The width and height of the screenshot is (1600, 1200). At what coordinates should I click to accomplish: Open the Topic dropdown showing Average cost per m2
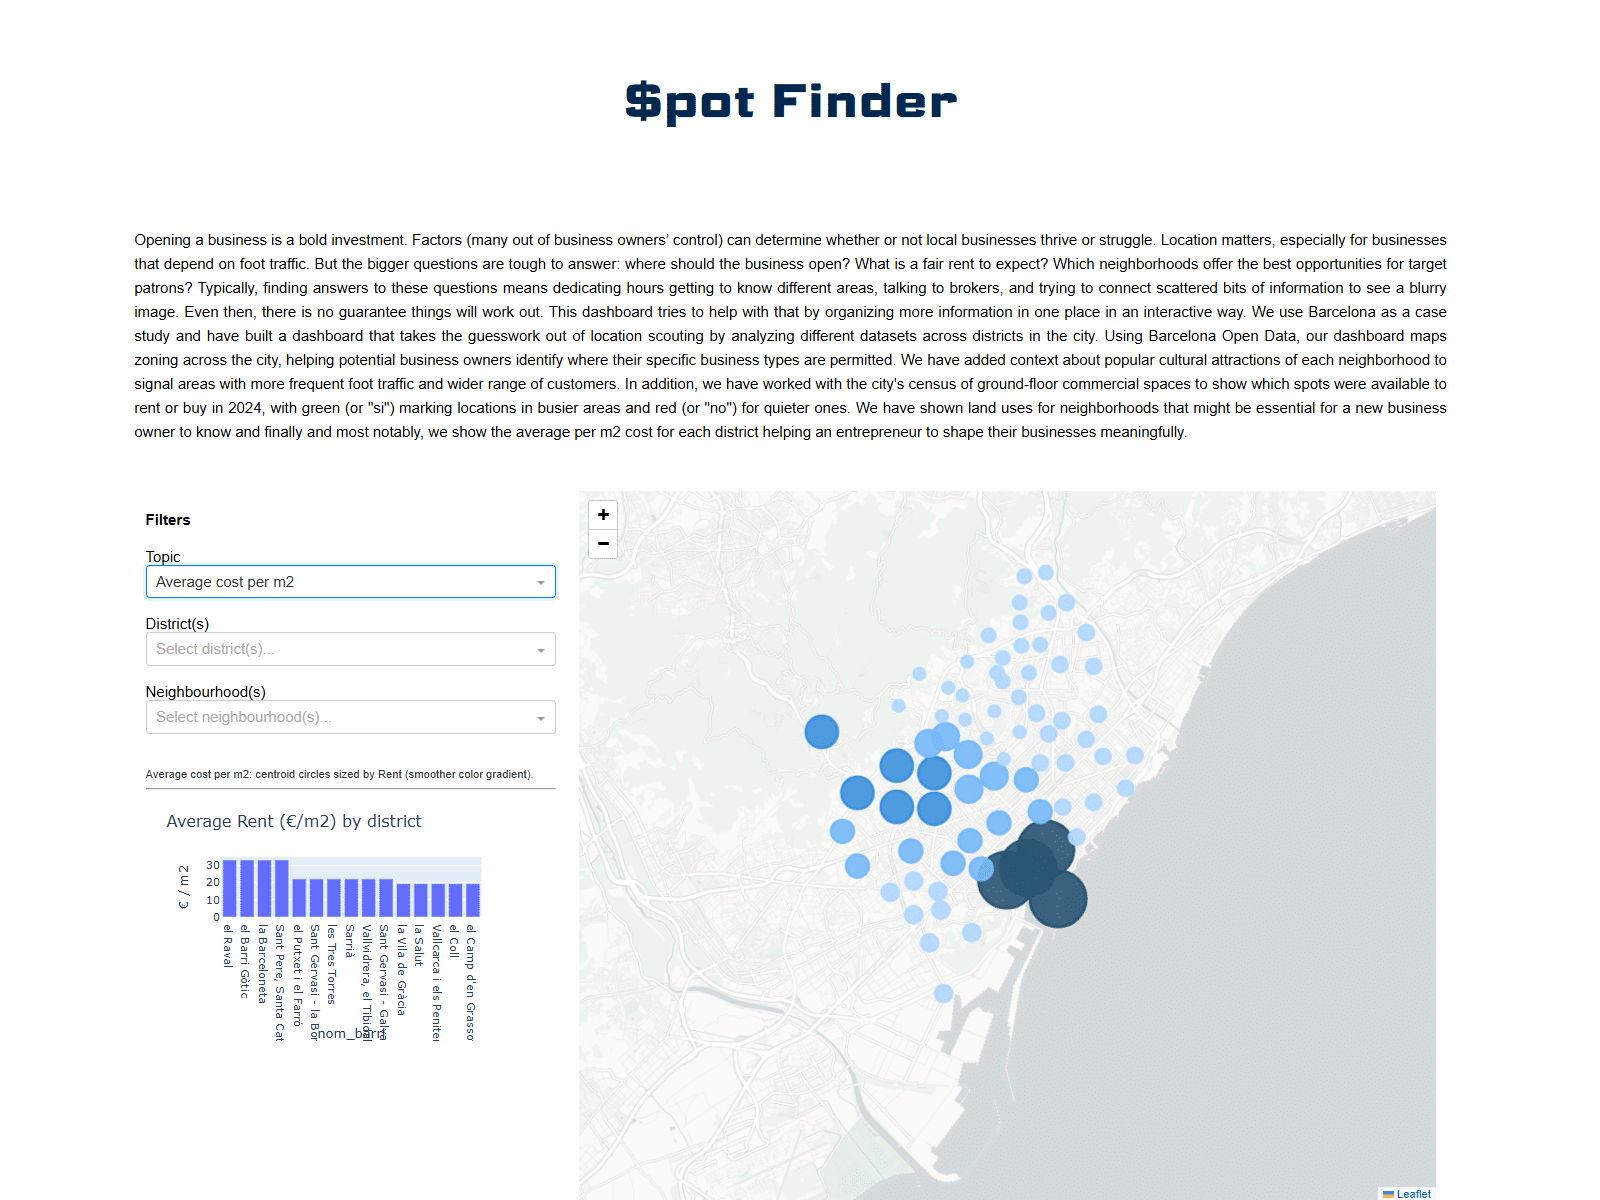[350, 581]
